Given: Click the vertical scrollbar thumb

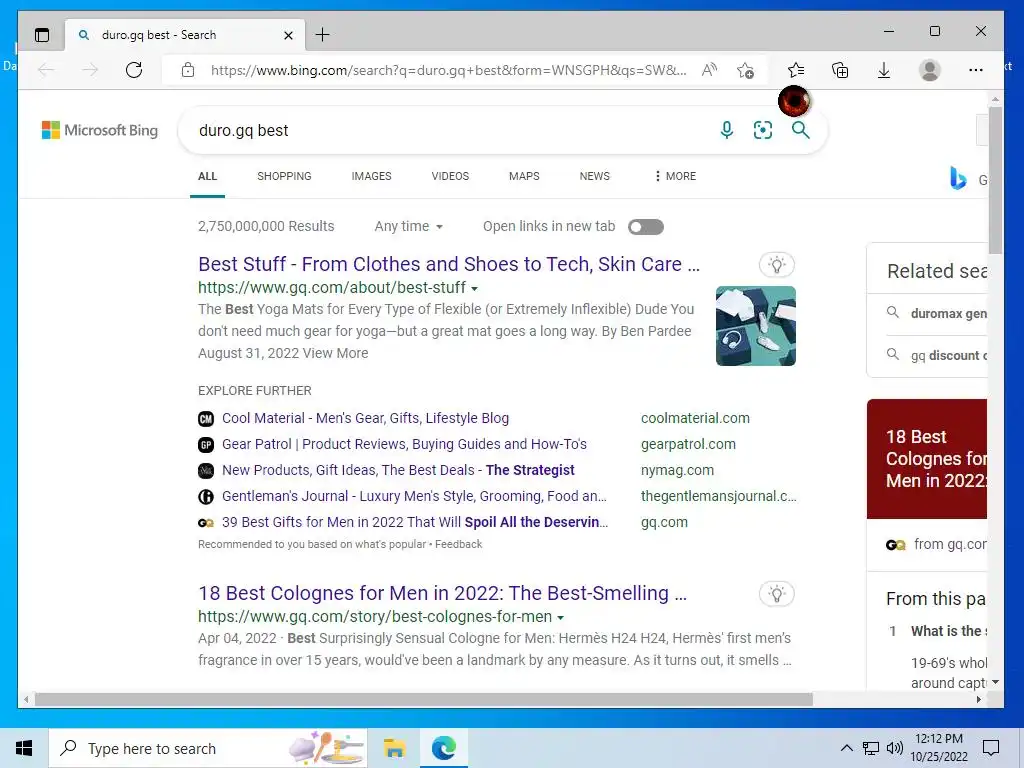Looking at the screenshot, I should point(995,180).
